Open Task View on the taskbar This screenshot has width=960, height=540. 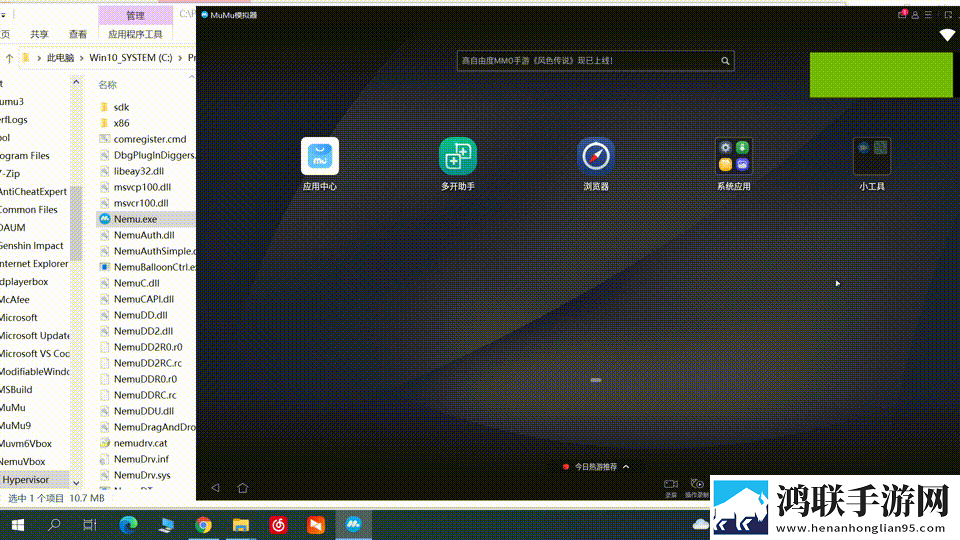tap(90, 525)
